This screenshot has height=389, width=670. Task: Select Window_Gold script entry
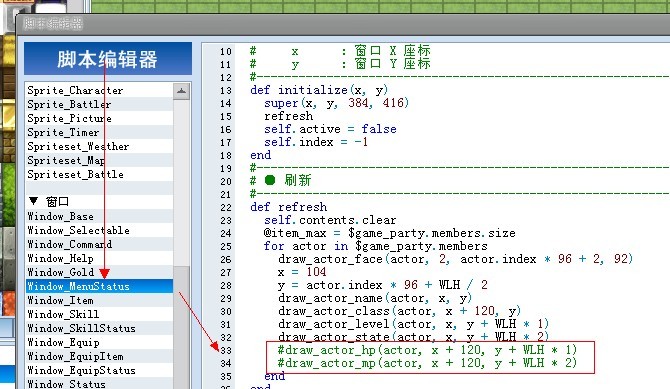(99, 272)
